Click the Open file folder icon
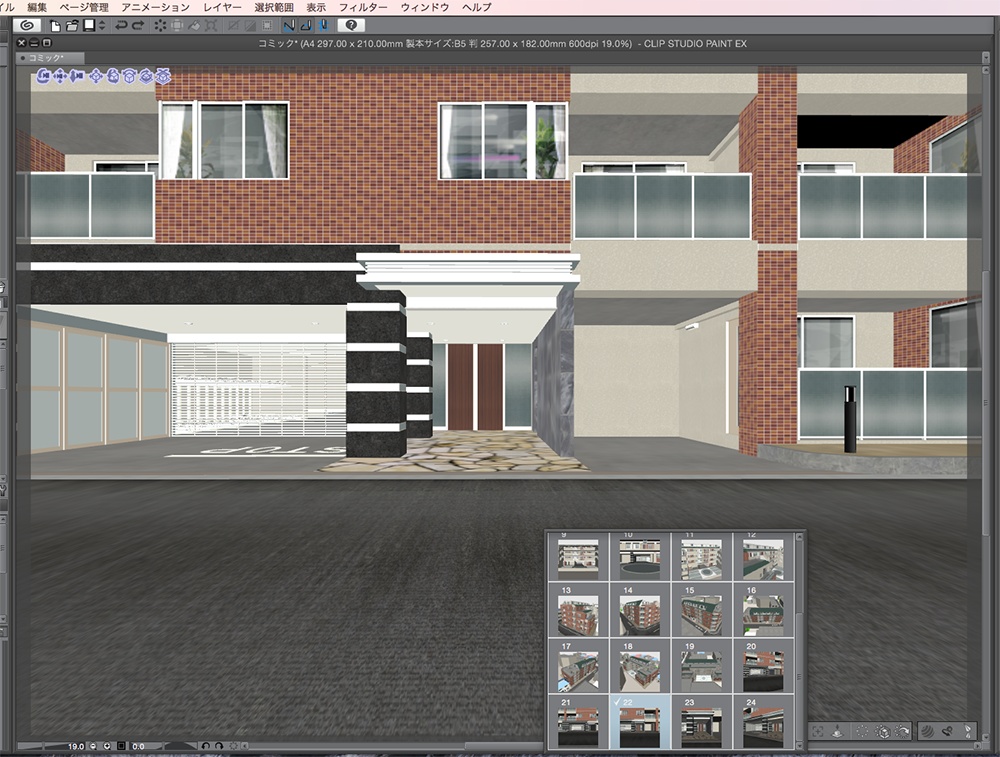Viewport: 1000px width, 757px height. coord(72,26)
